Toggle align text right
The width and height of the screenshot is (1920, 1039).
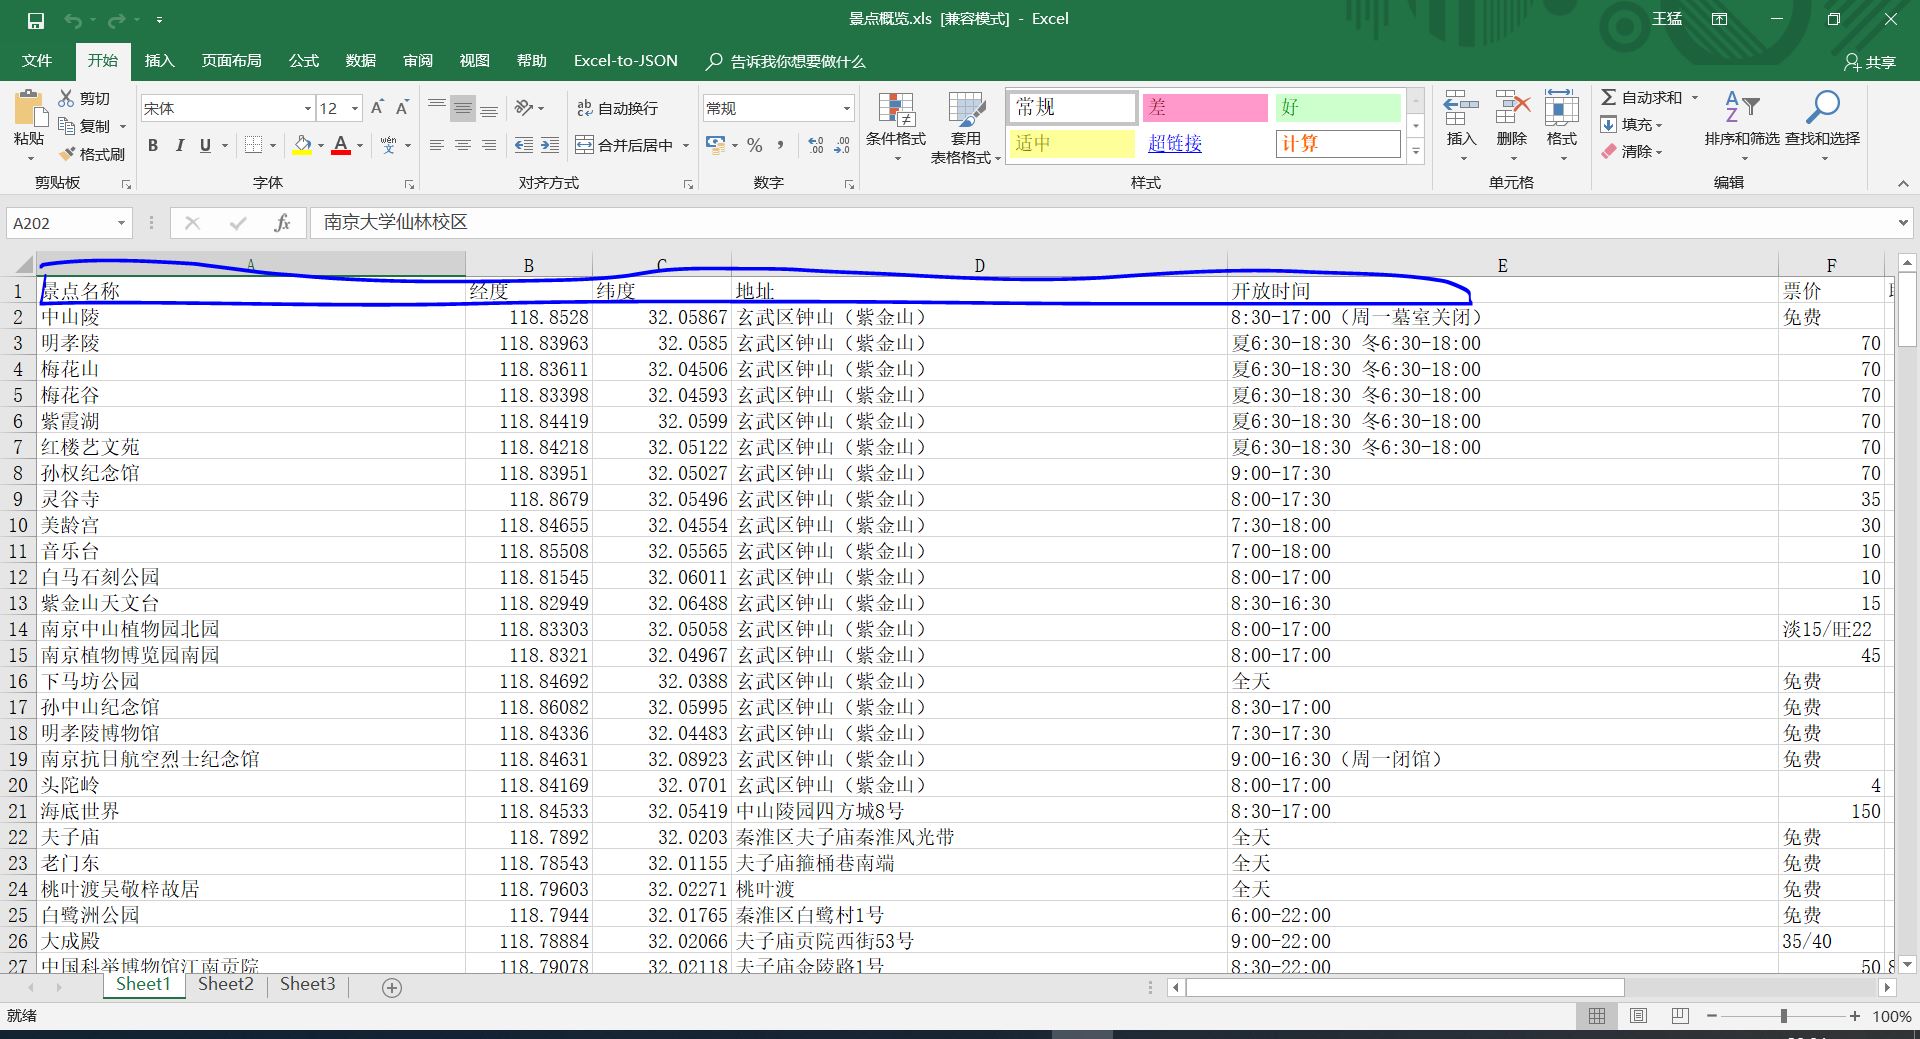[x=489, y=146]
